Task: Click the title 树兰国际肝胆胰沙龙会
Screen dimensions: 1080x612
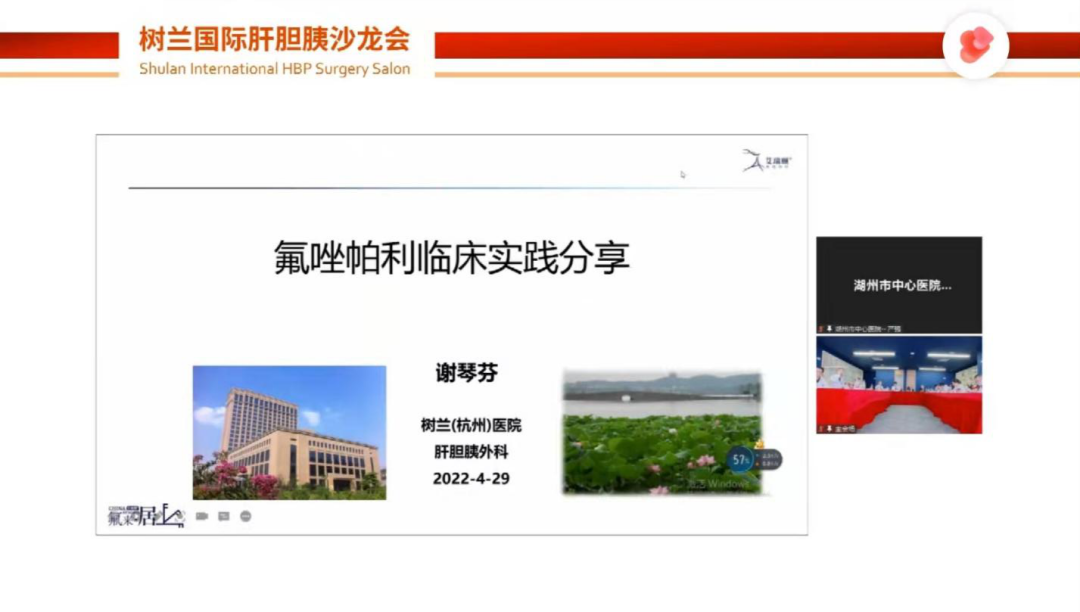Action: pyautogui.click(x=275, y=39)
